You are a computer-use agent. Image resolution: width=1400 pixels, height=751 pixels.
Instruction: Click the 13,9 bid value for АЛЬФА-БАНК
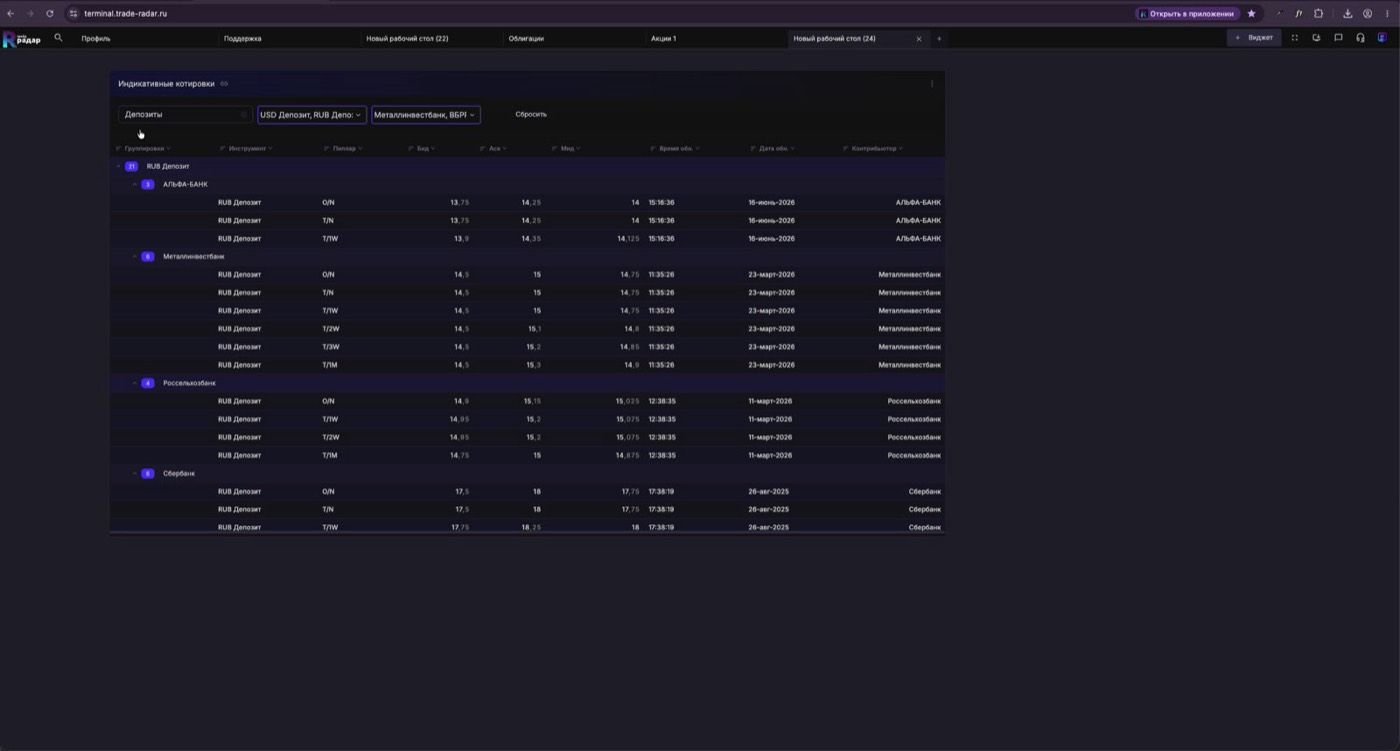coord(461,239)
